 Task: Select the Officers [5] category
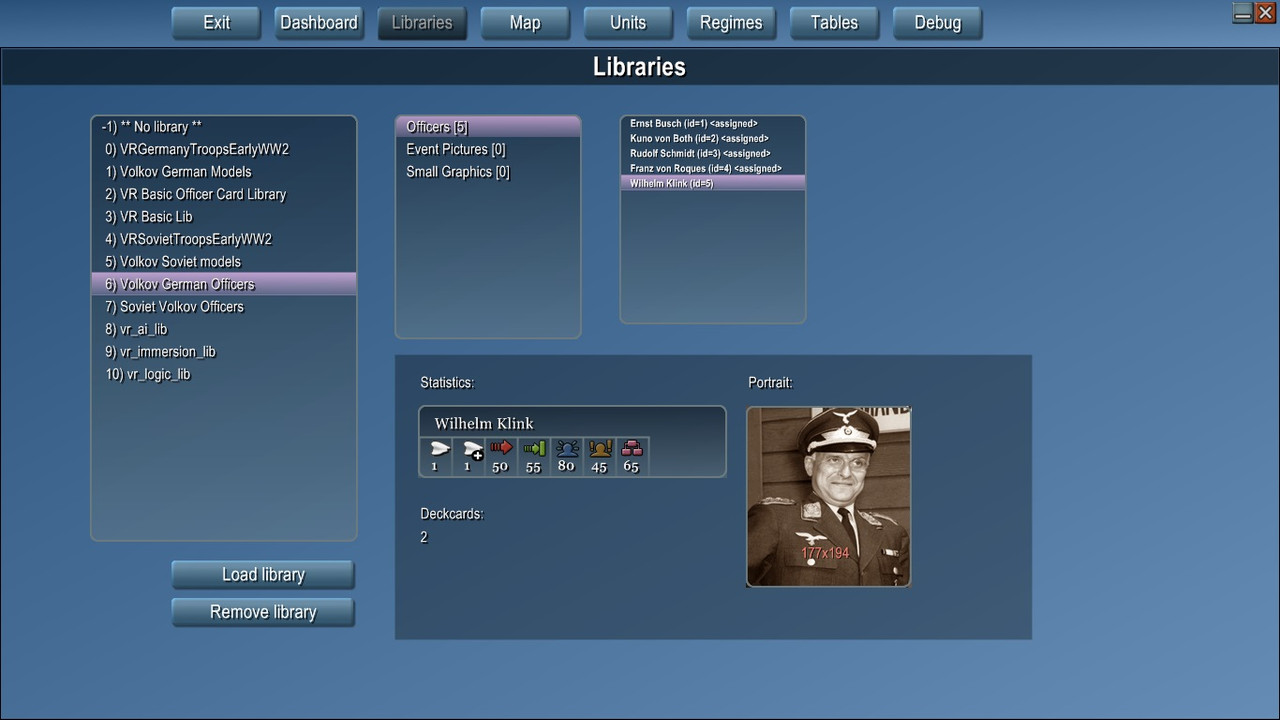[488, 127]
